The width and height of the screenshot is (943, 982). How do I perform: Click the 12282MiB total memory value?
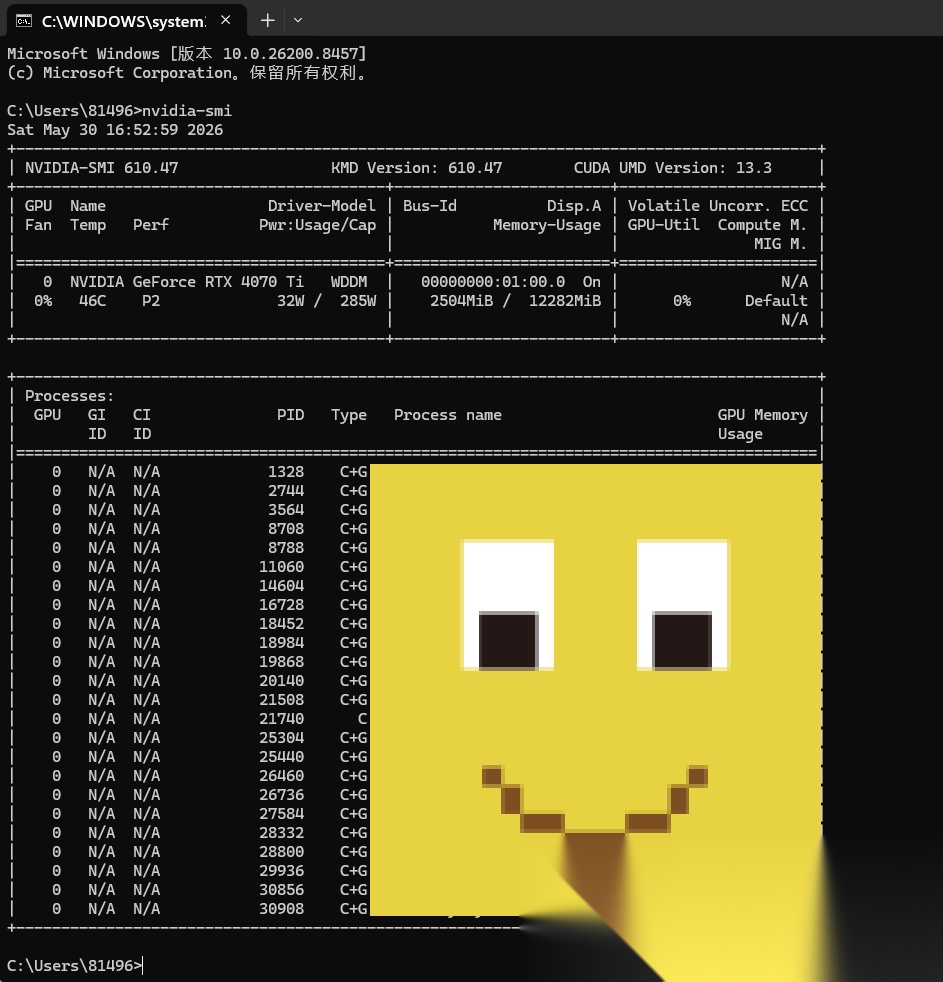[x=565, y=301]
